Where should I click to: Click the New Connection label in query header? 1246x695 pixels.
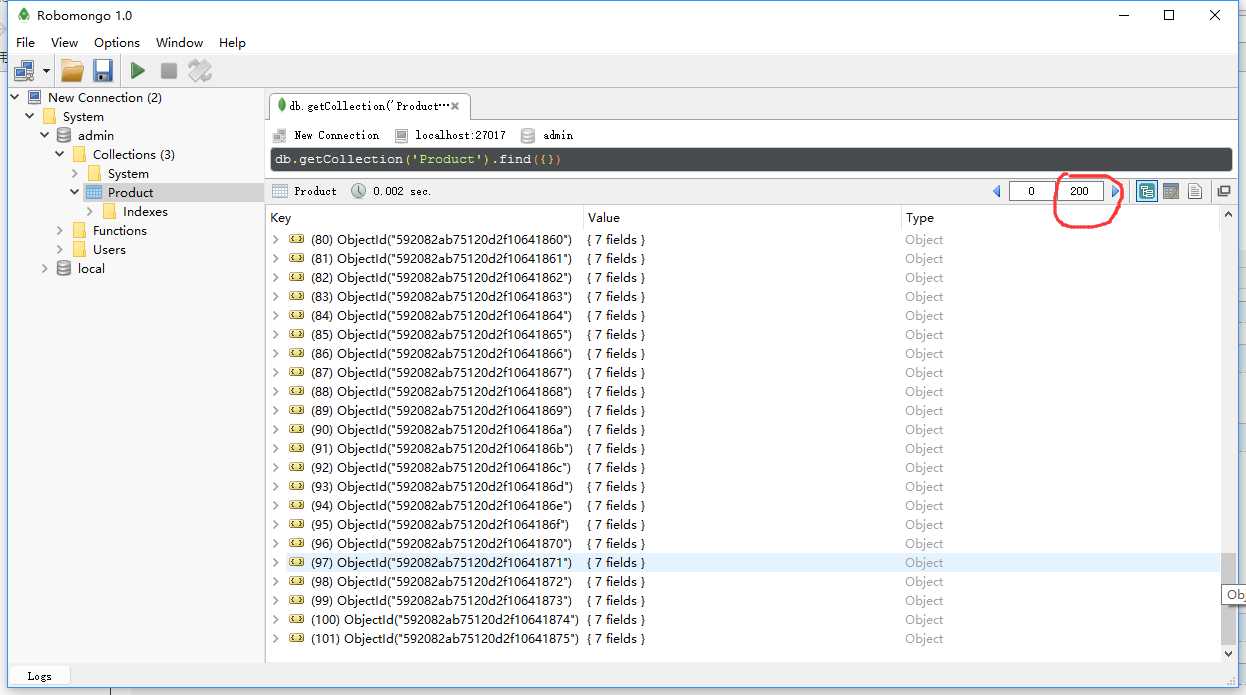coord(337,135)
